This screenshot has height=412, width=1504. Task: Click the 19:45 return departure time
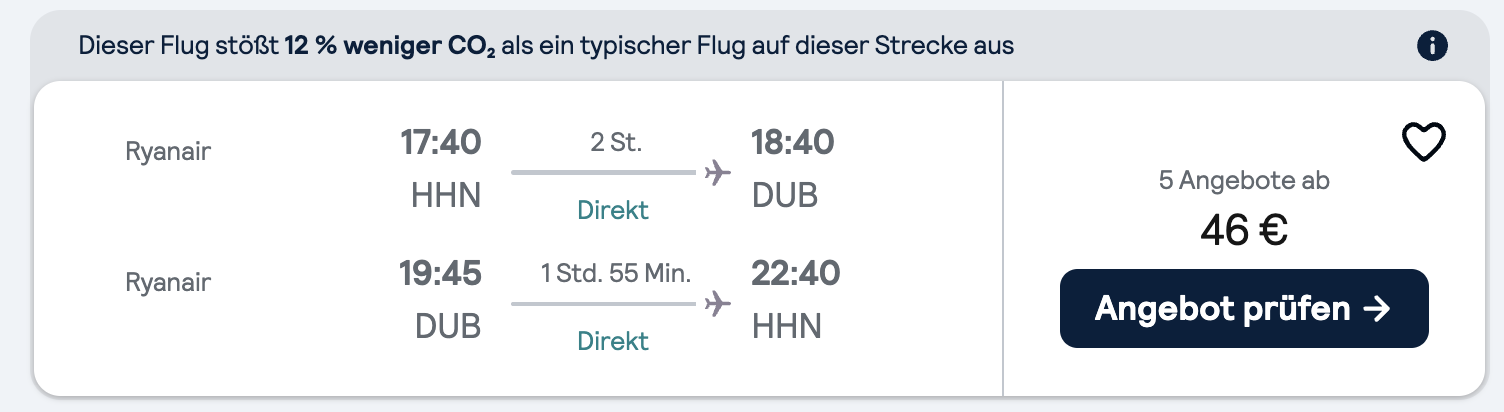pos(441,273)
